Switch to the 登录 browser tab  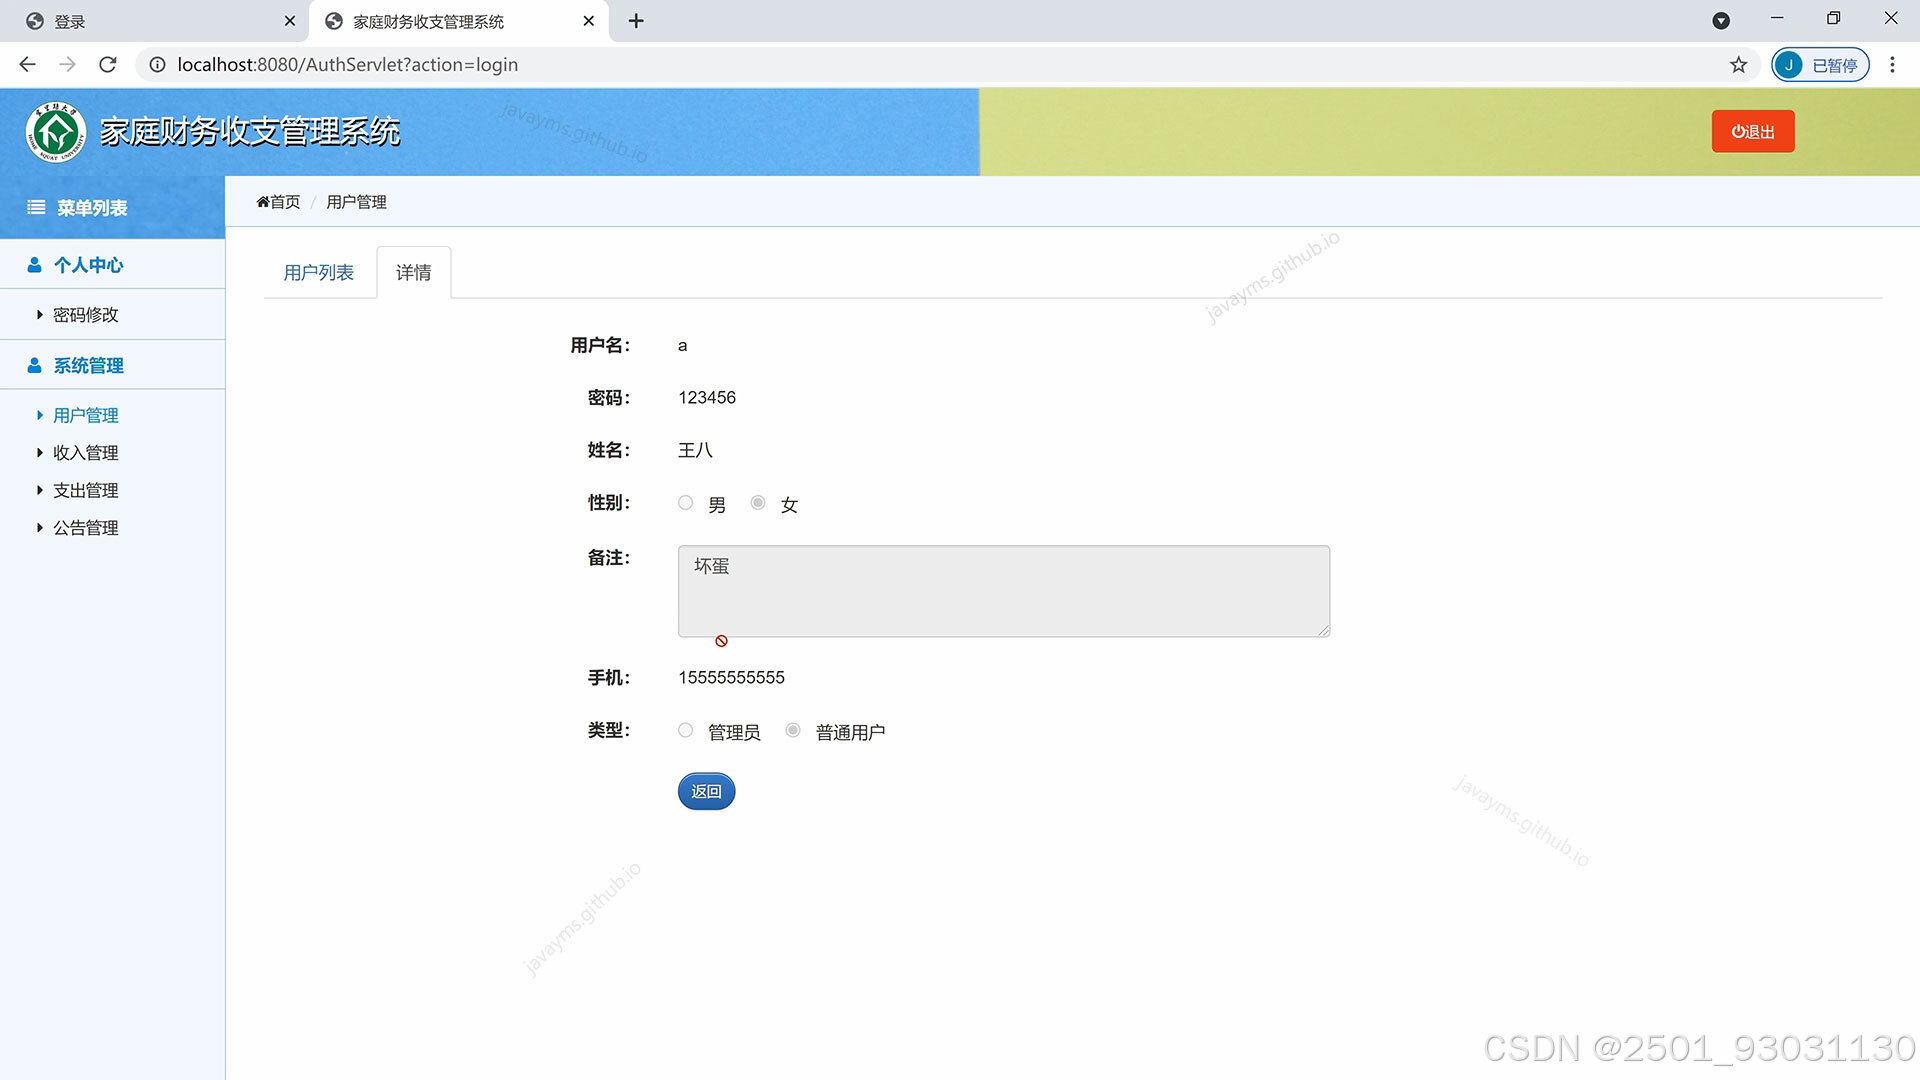155,21
